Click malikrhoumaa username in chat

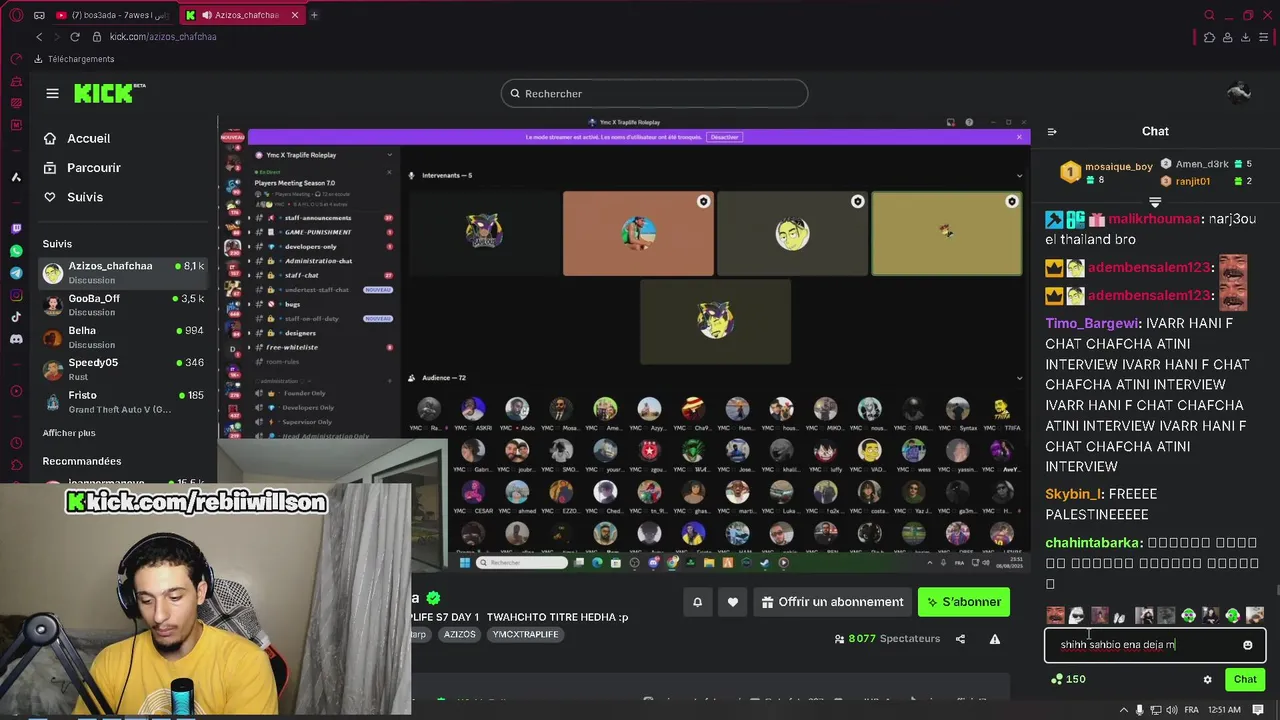point(1153,219)
